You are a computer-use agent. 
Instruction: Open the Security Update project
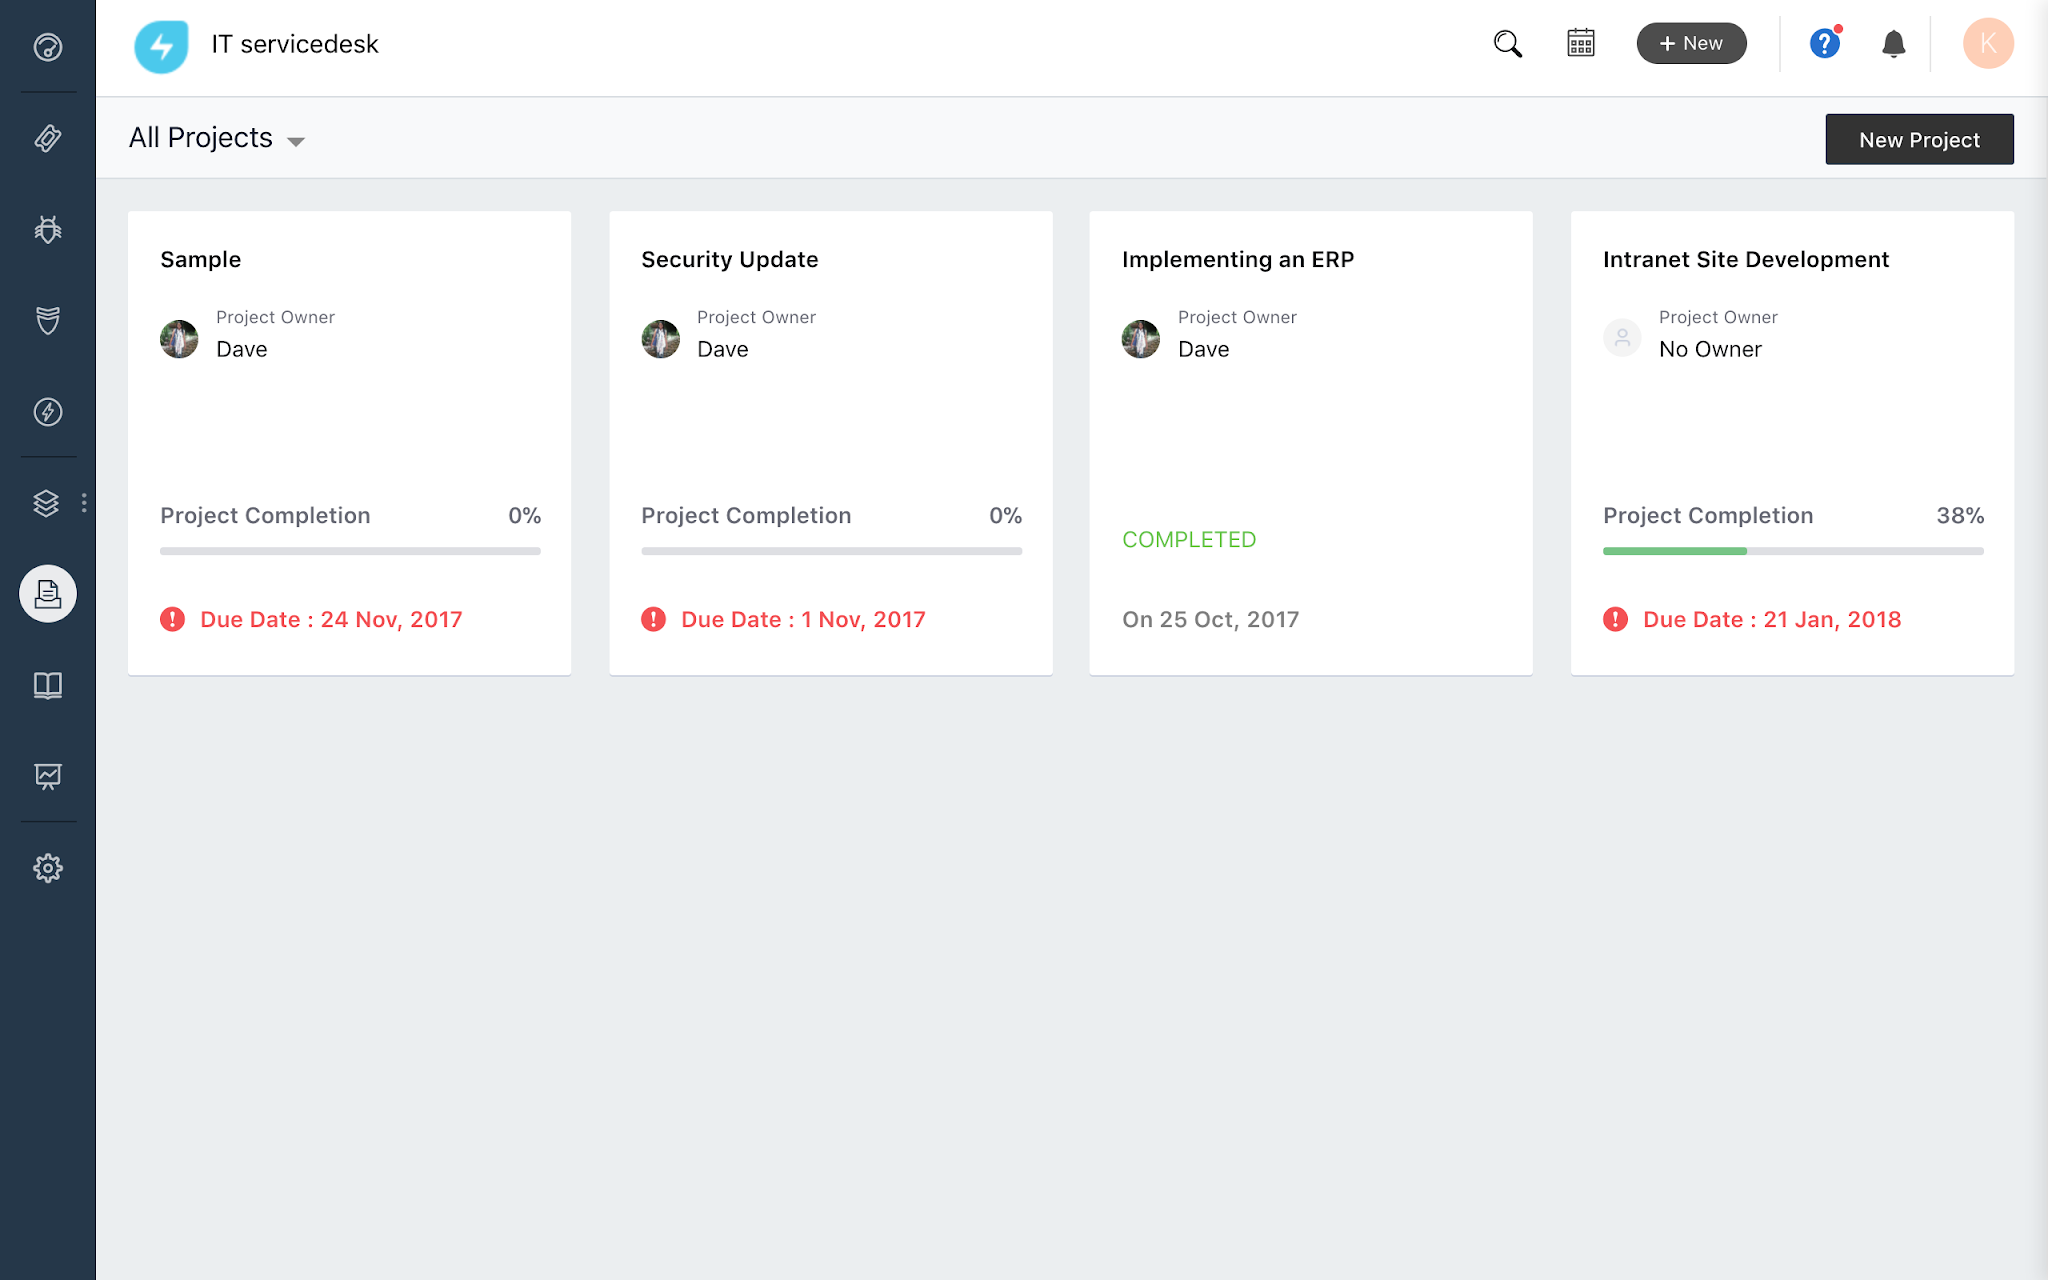pos(730,260)
